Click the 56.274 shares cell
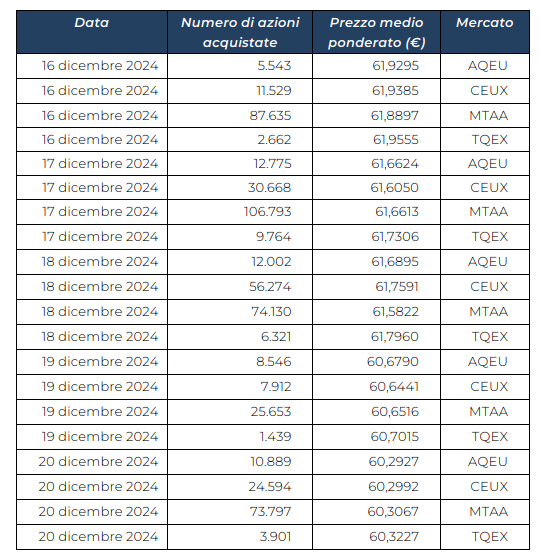The image size is (540, 558). (240, 286)
